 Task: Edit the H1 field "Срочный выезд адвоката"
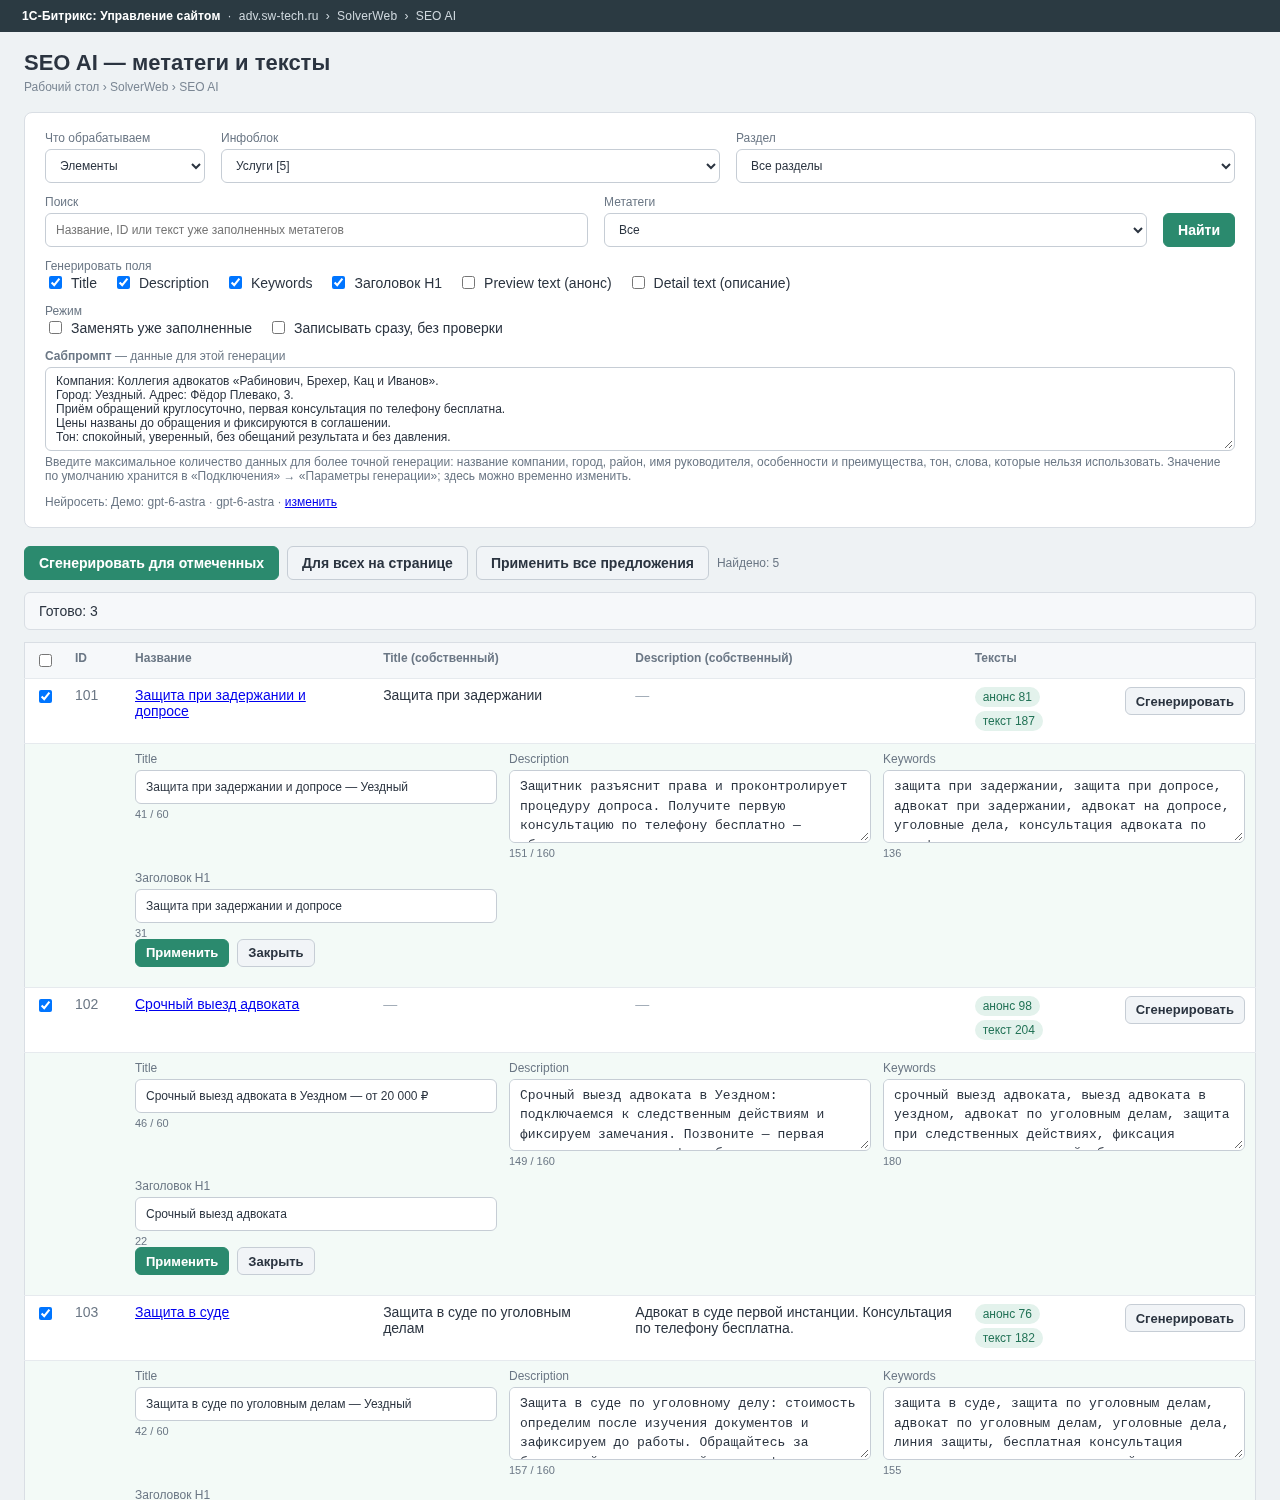coord(316,1214)
